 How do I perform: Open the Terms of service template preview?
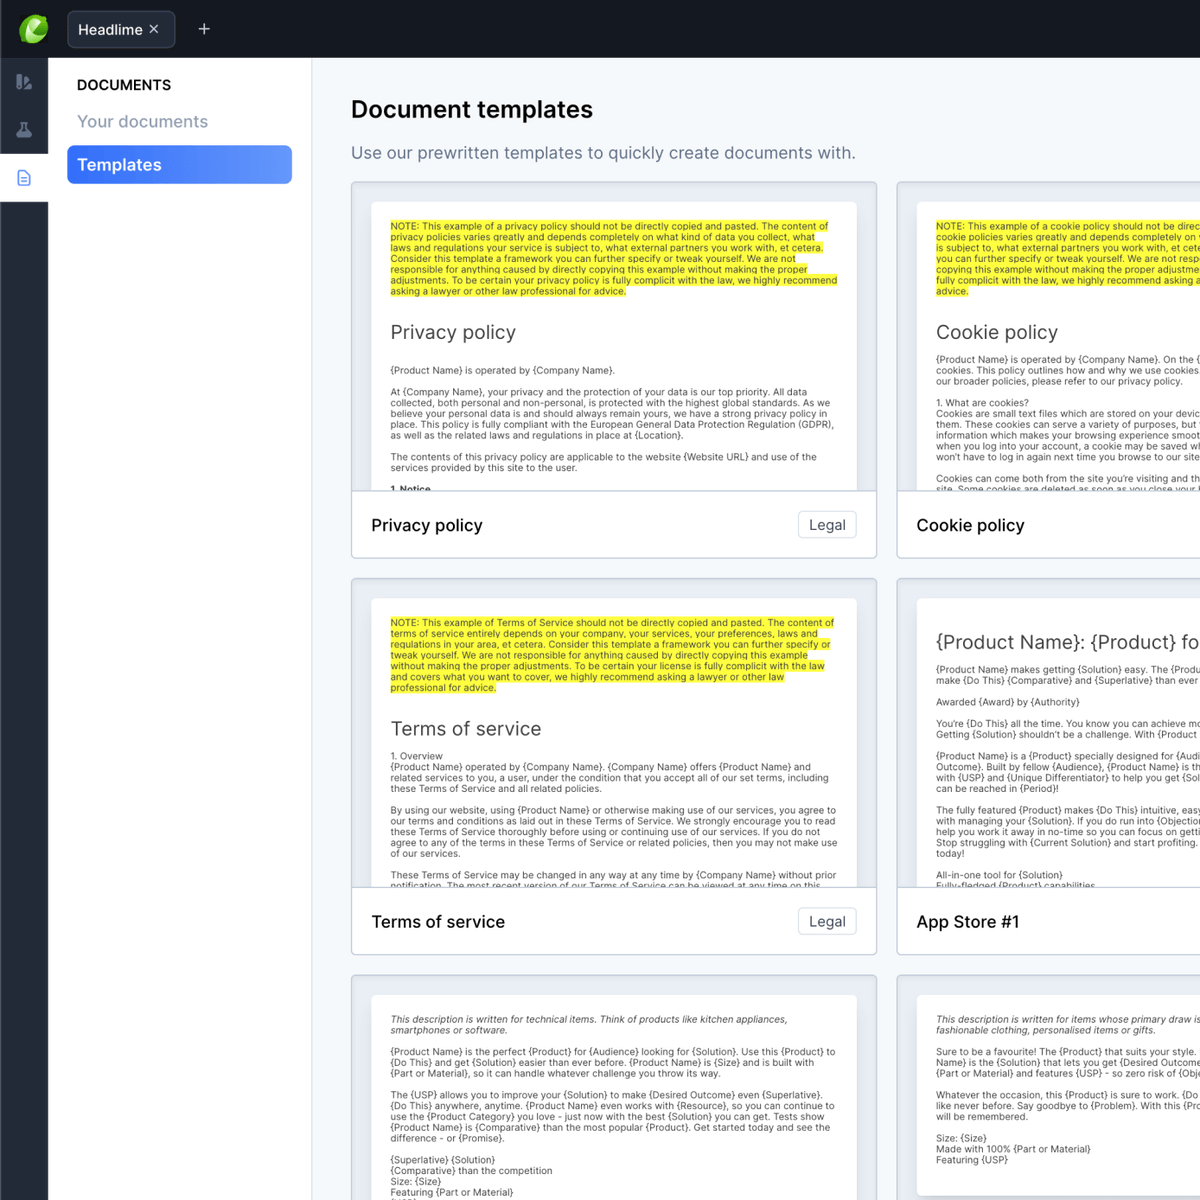pos(614,743)
